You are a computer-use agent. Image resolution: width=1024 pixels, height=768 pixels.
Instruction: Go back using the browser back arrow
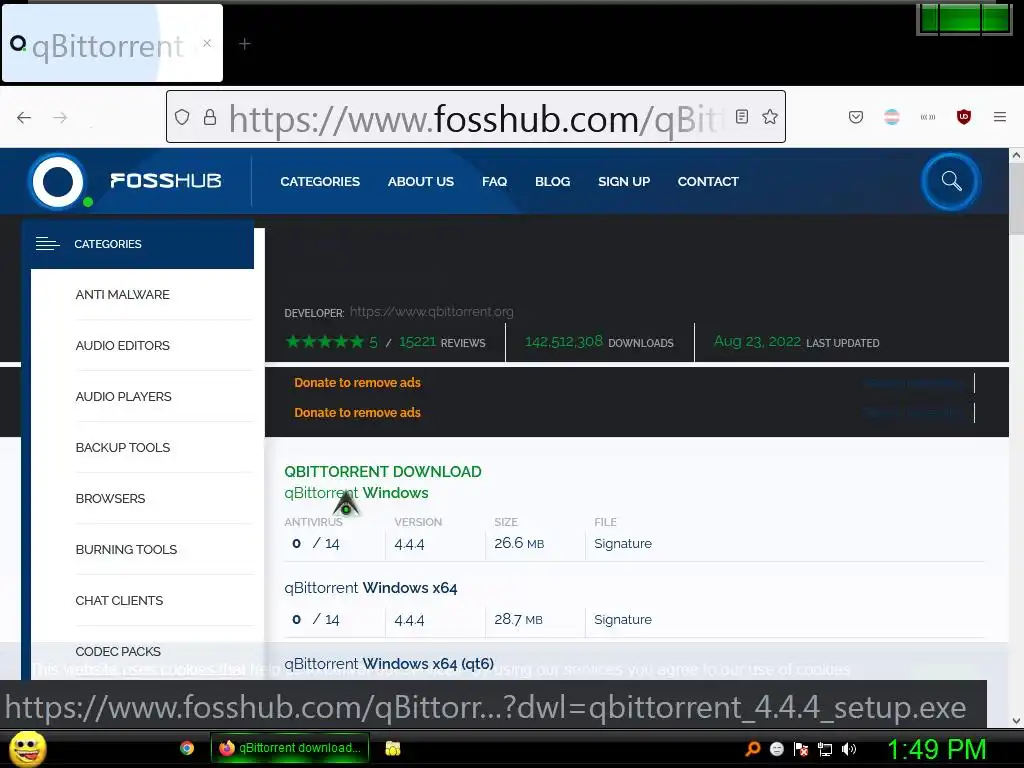pyautogui.click(x=24, y=118)
